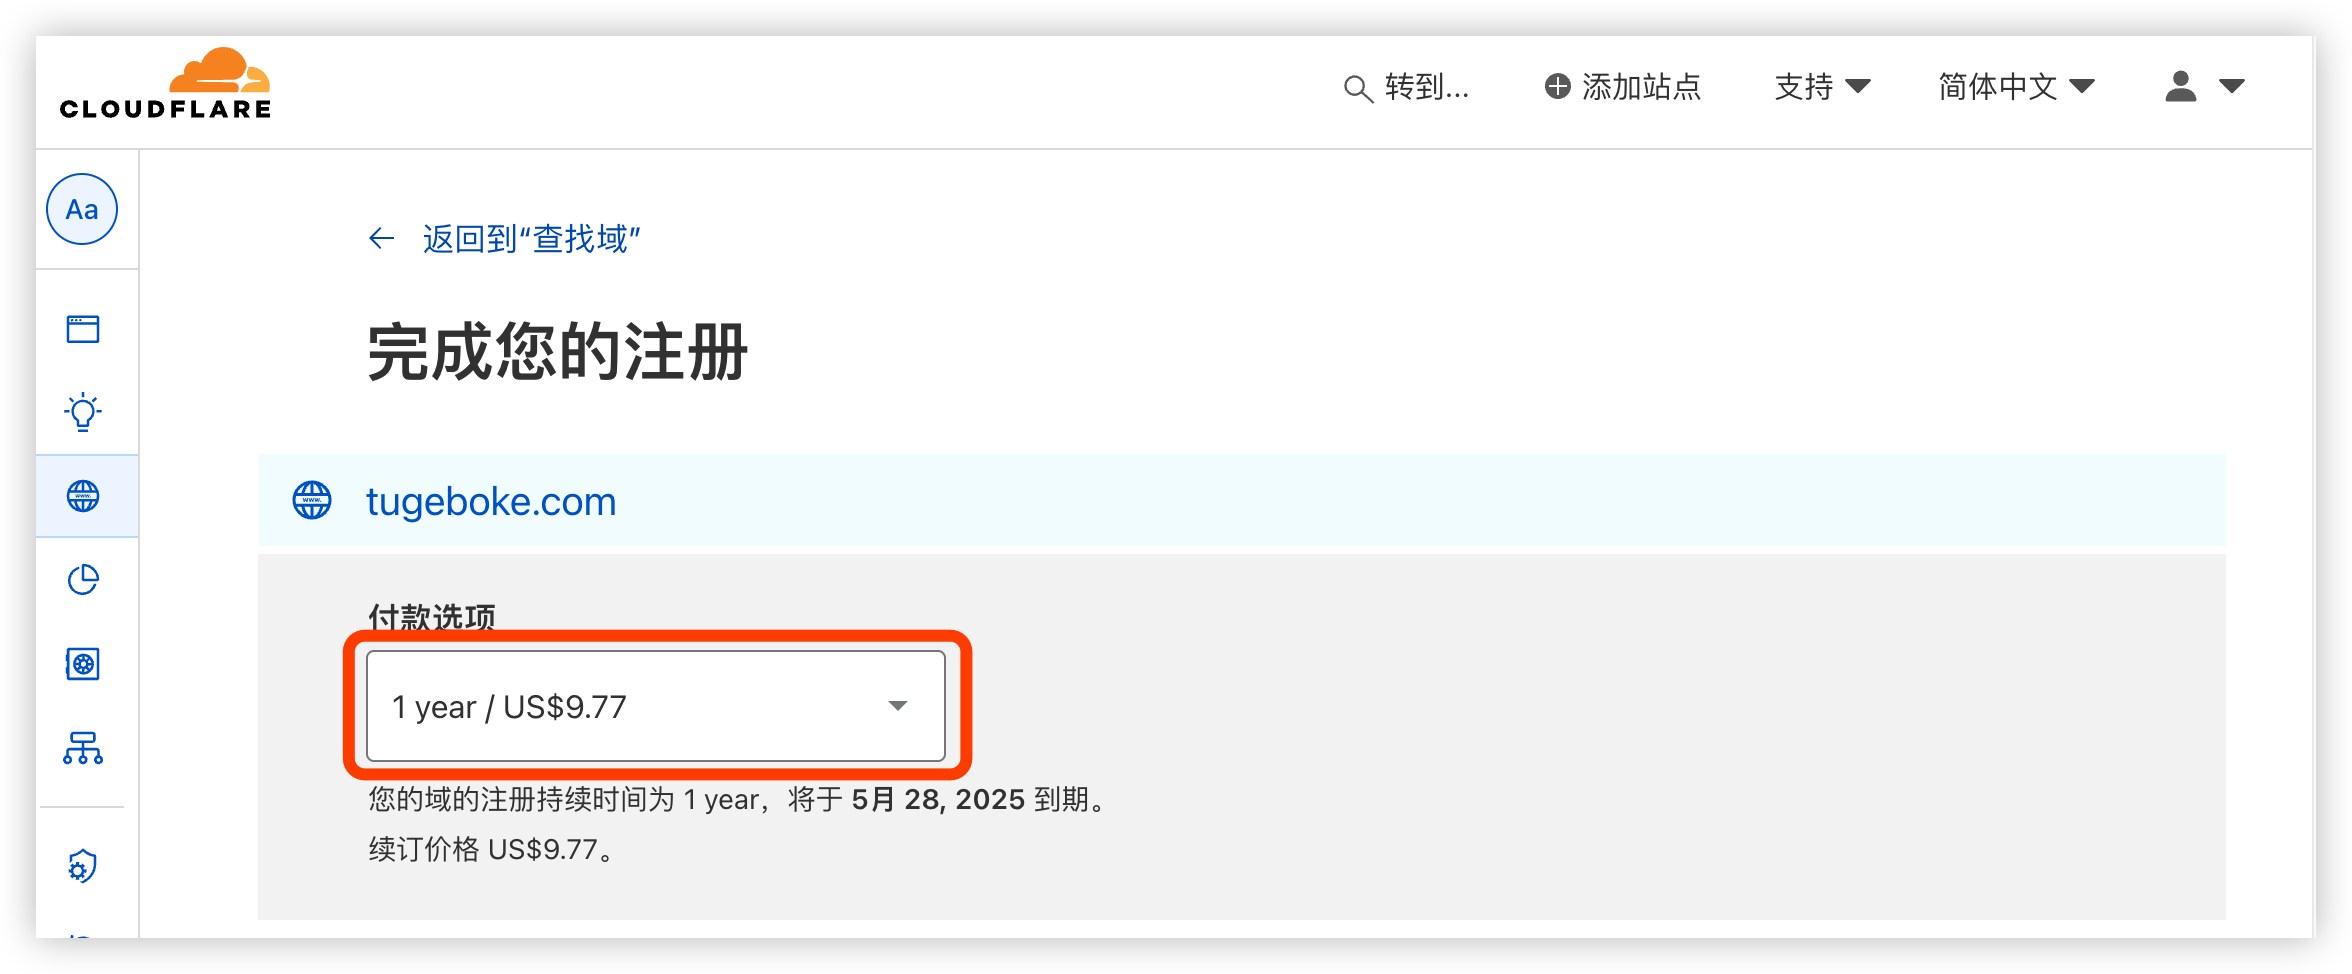Click the back arrow beside 返回到
The image size is (2352, 974).
pyautogui.click(x=381, y=239)
